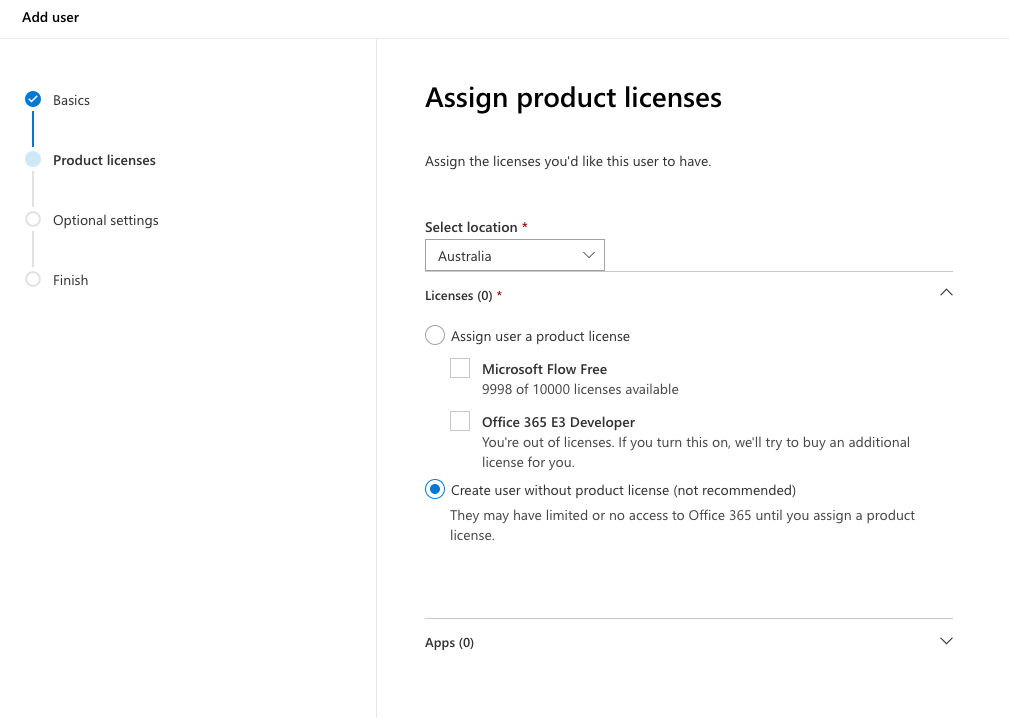This screenshot has width=1009, height=718.
Task: Click the 9998 of 10000 licenses available text
Action: click(x=580, y=389)
